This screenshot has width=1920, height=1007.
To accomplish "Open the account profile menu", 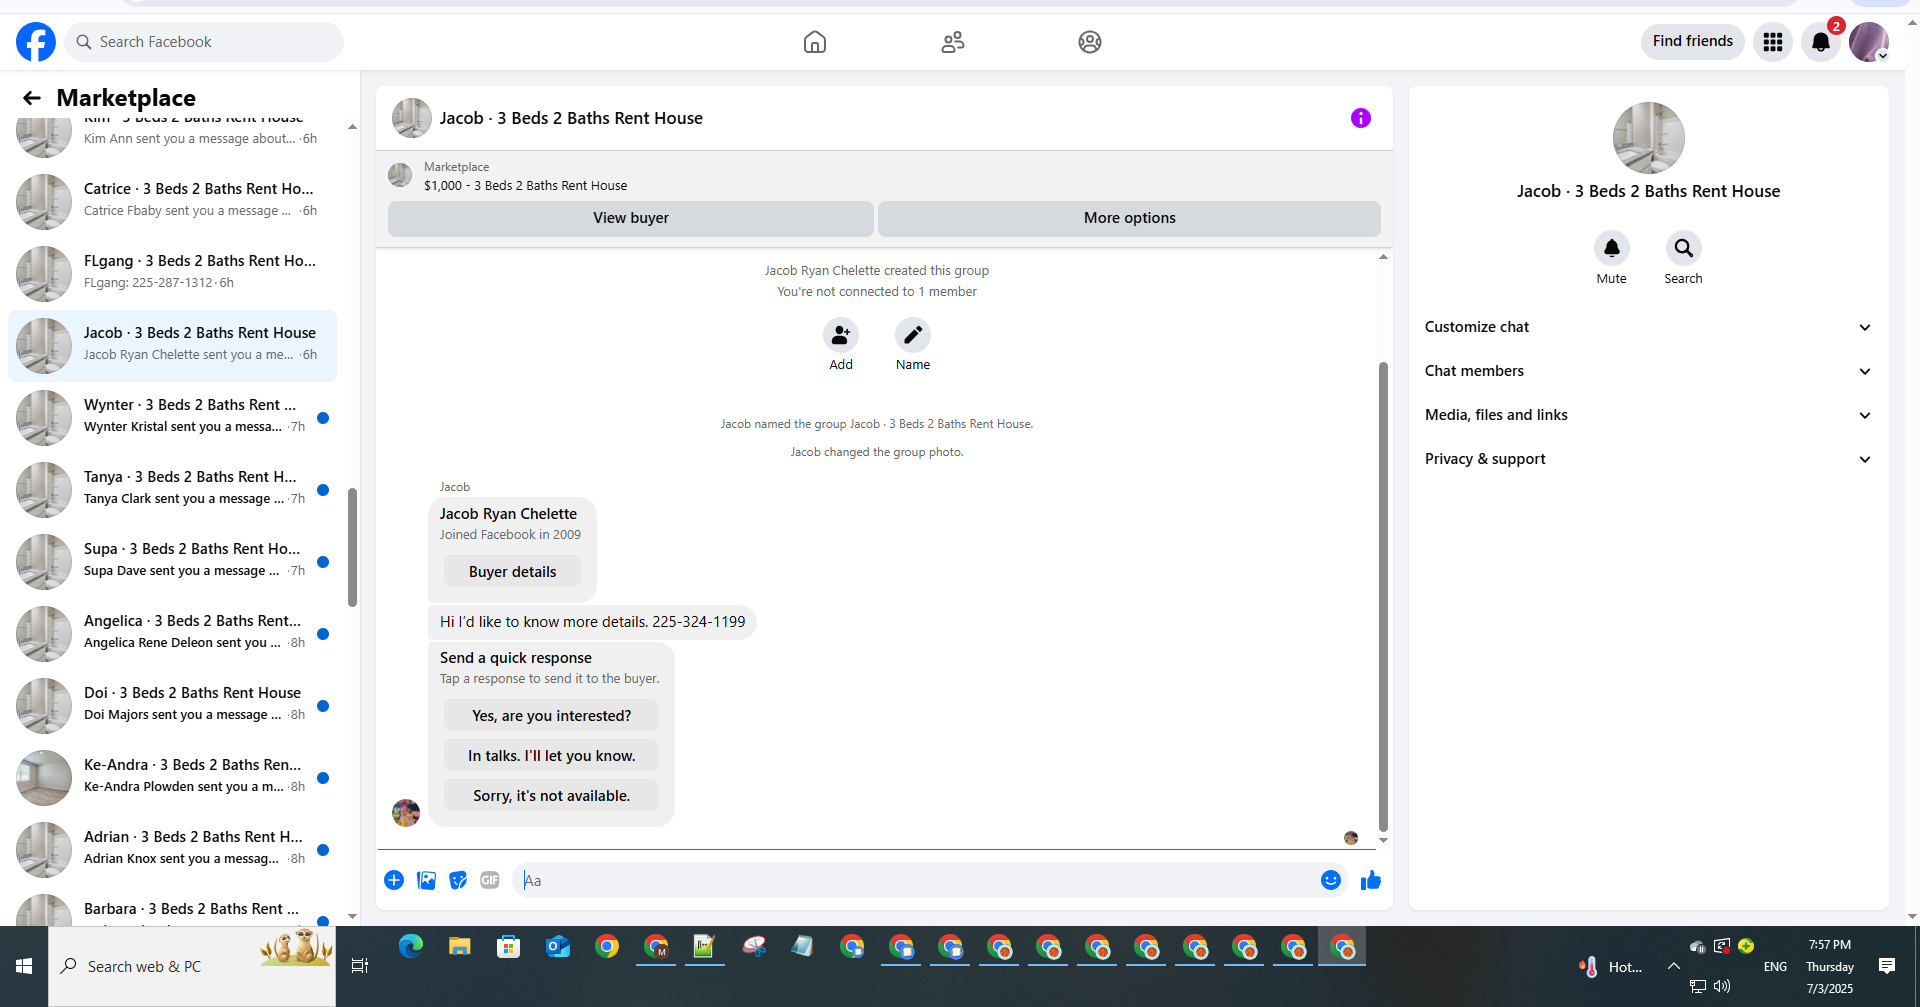I will 1869,42.
